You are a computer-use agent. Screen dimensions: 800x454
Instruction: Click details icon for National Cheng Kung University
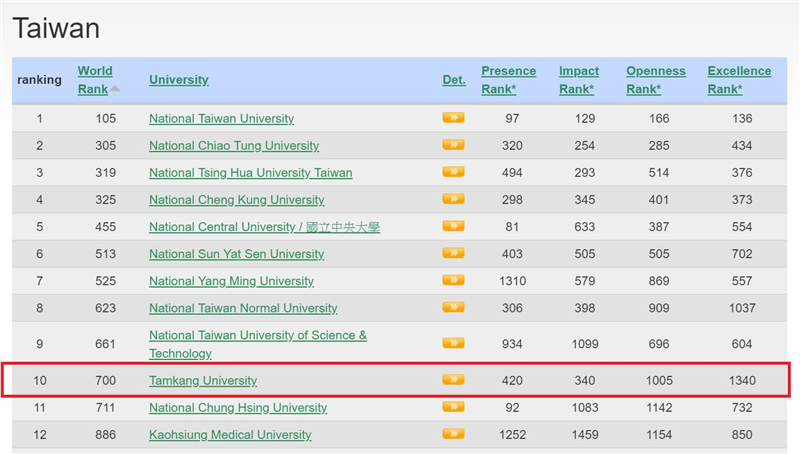pos(453,199)
